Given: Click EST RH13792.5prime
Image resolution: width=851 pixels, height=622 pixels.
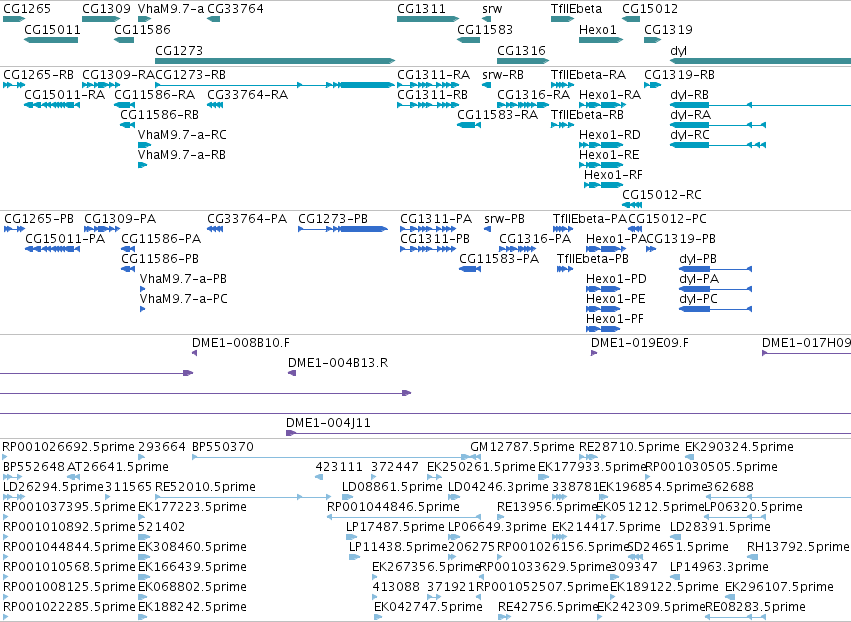Looking at the screenshot, I should click(798, 547).
